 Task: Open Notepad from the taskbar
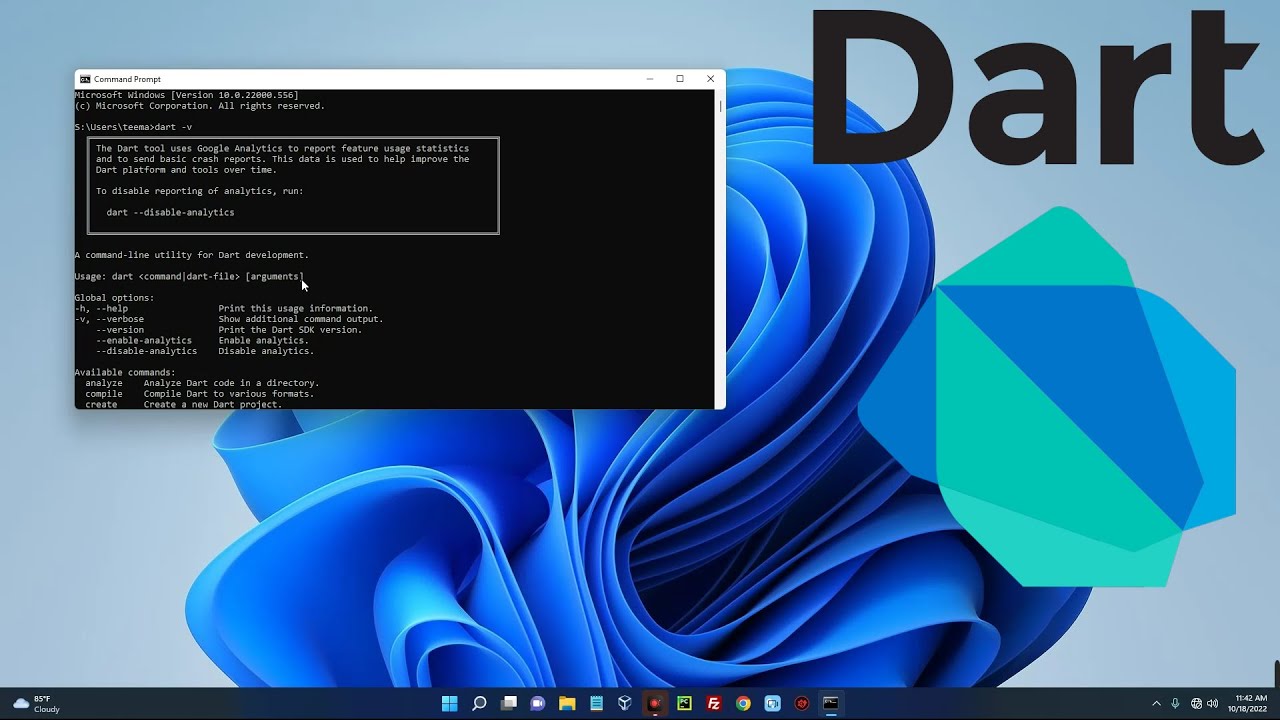pos(596,703)
